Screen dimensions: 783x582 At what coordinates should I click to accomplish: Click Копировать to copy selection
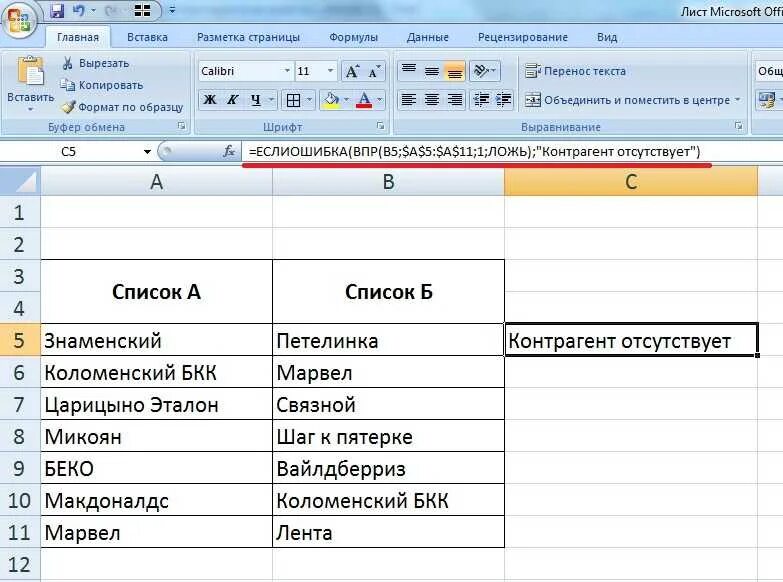102,85
